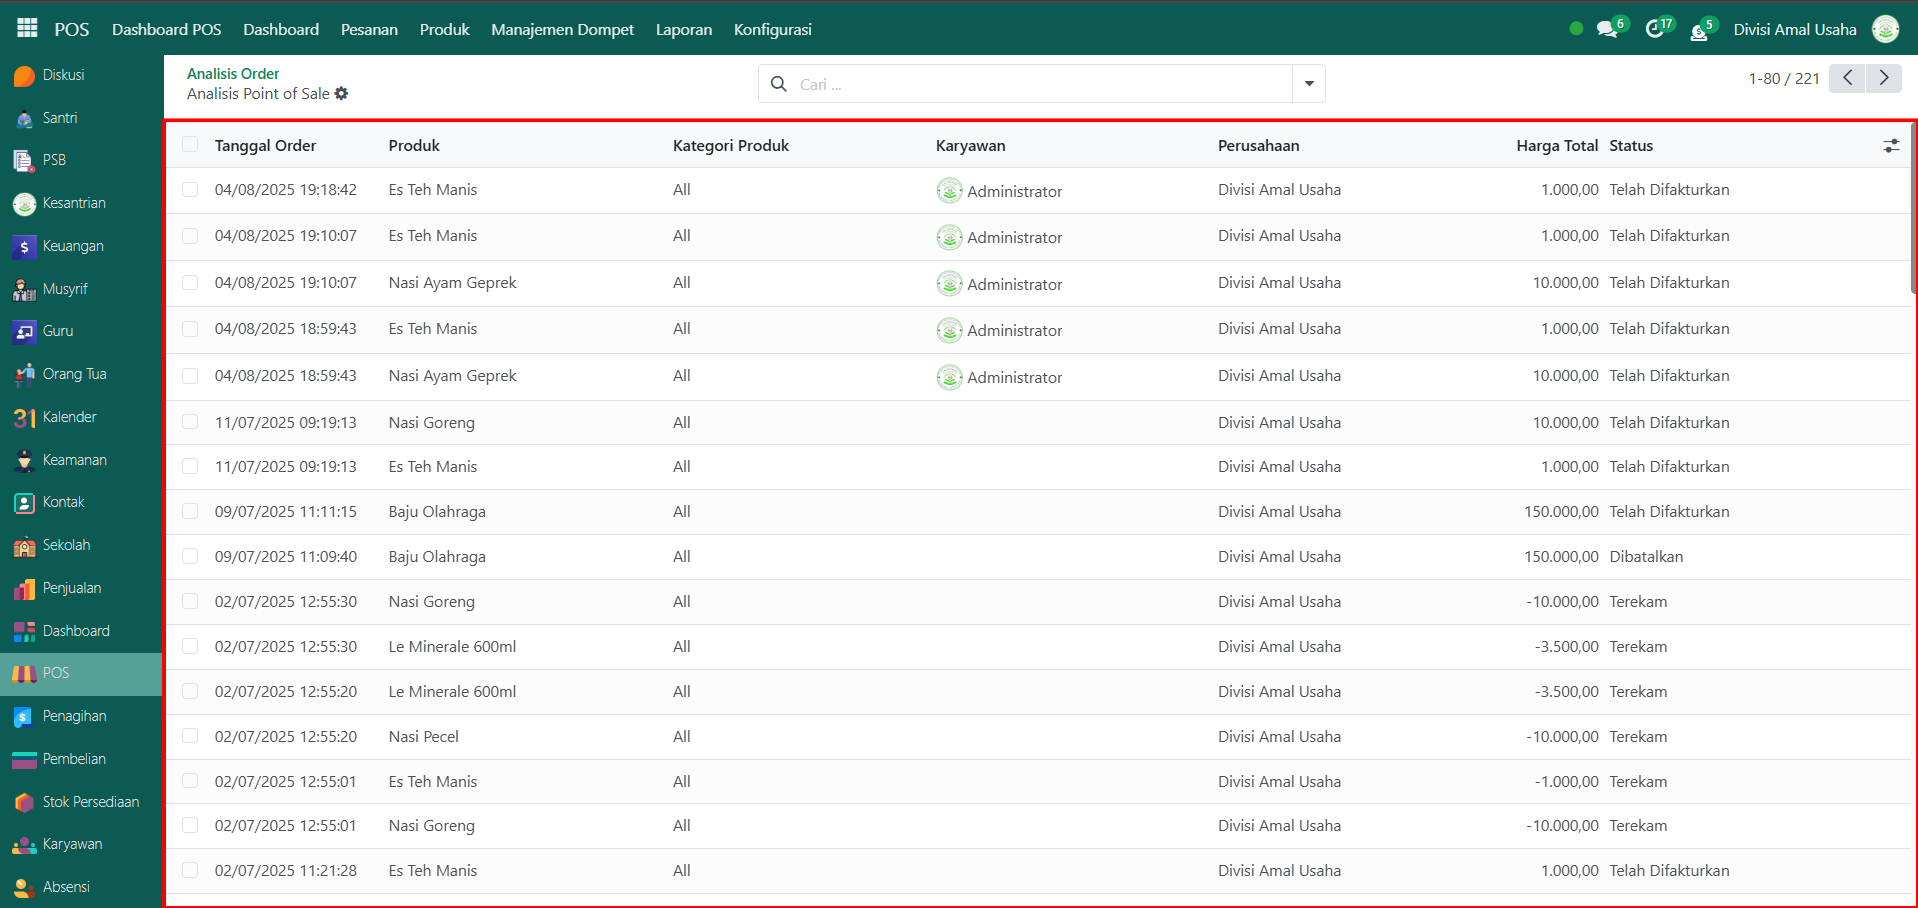Click the Cari search input field
Screen dimensions: 1918x908
(1040, 84)
